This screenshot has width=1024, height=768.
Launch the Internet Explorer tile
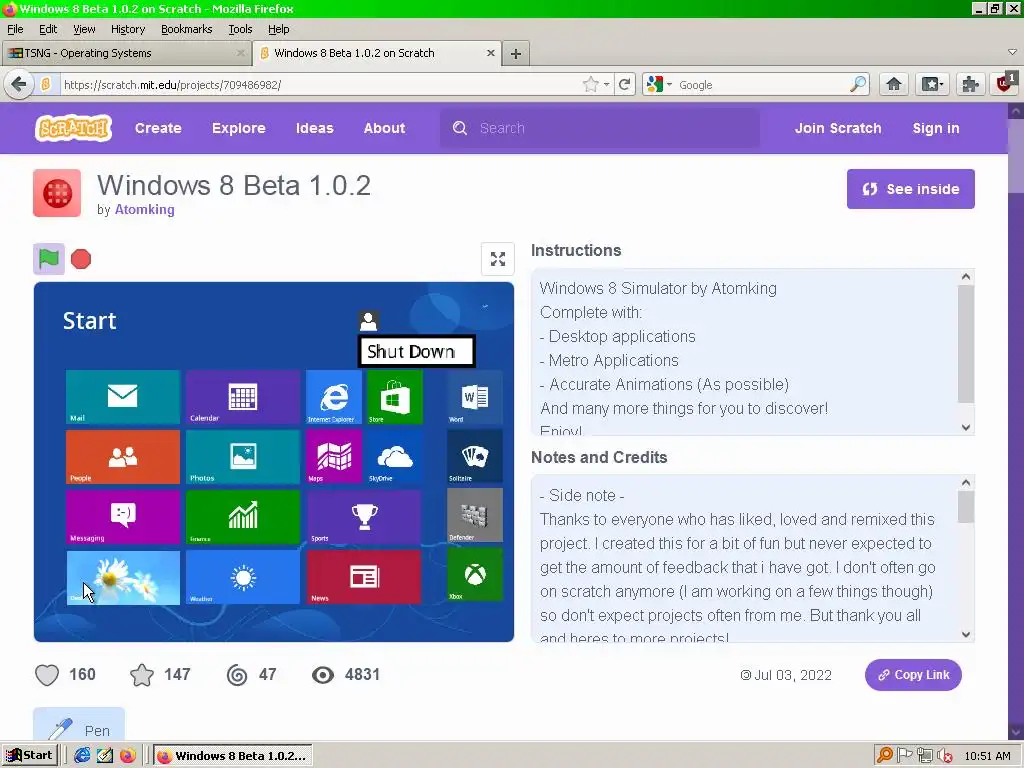pyautogui.click(x=334, y=397)
